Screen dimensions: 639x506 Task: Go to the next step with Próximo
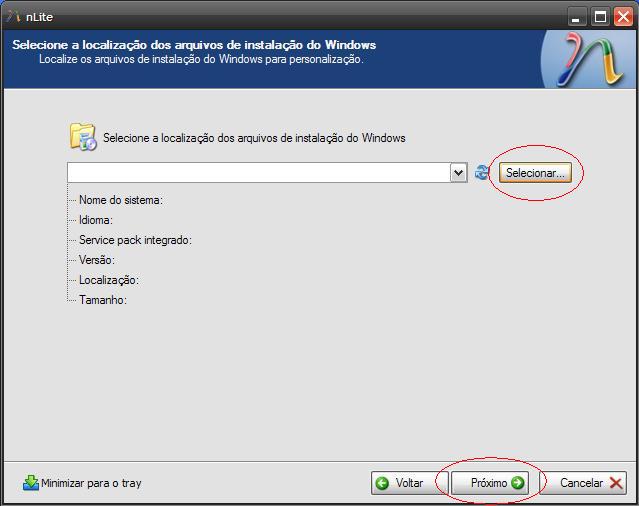tap(490, 483)
